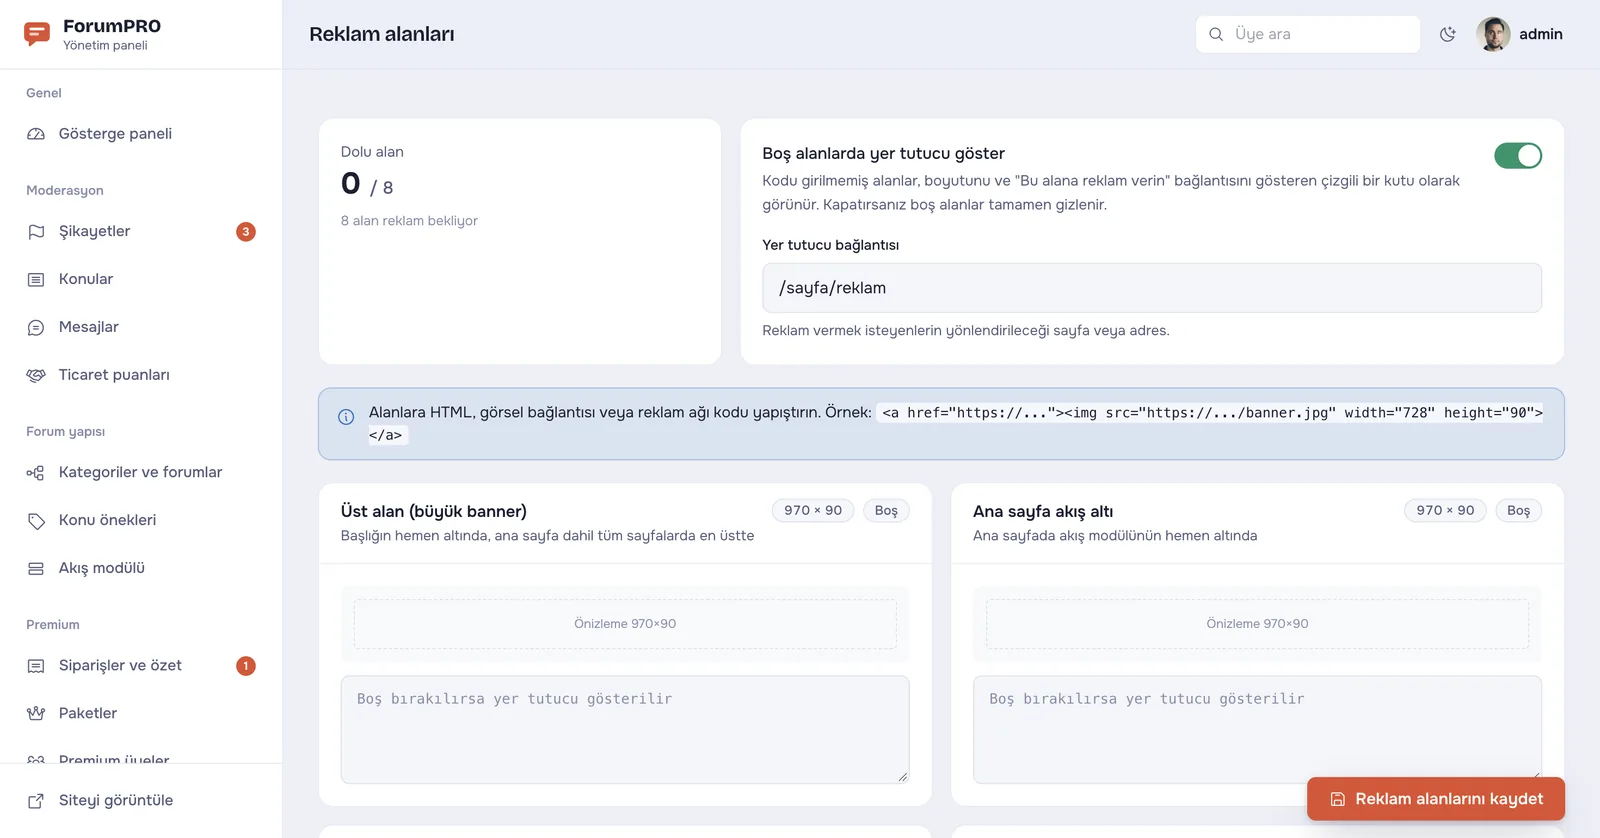Click the Mesajlar chat bubble icon

(36, 328)
